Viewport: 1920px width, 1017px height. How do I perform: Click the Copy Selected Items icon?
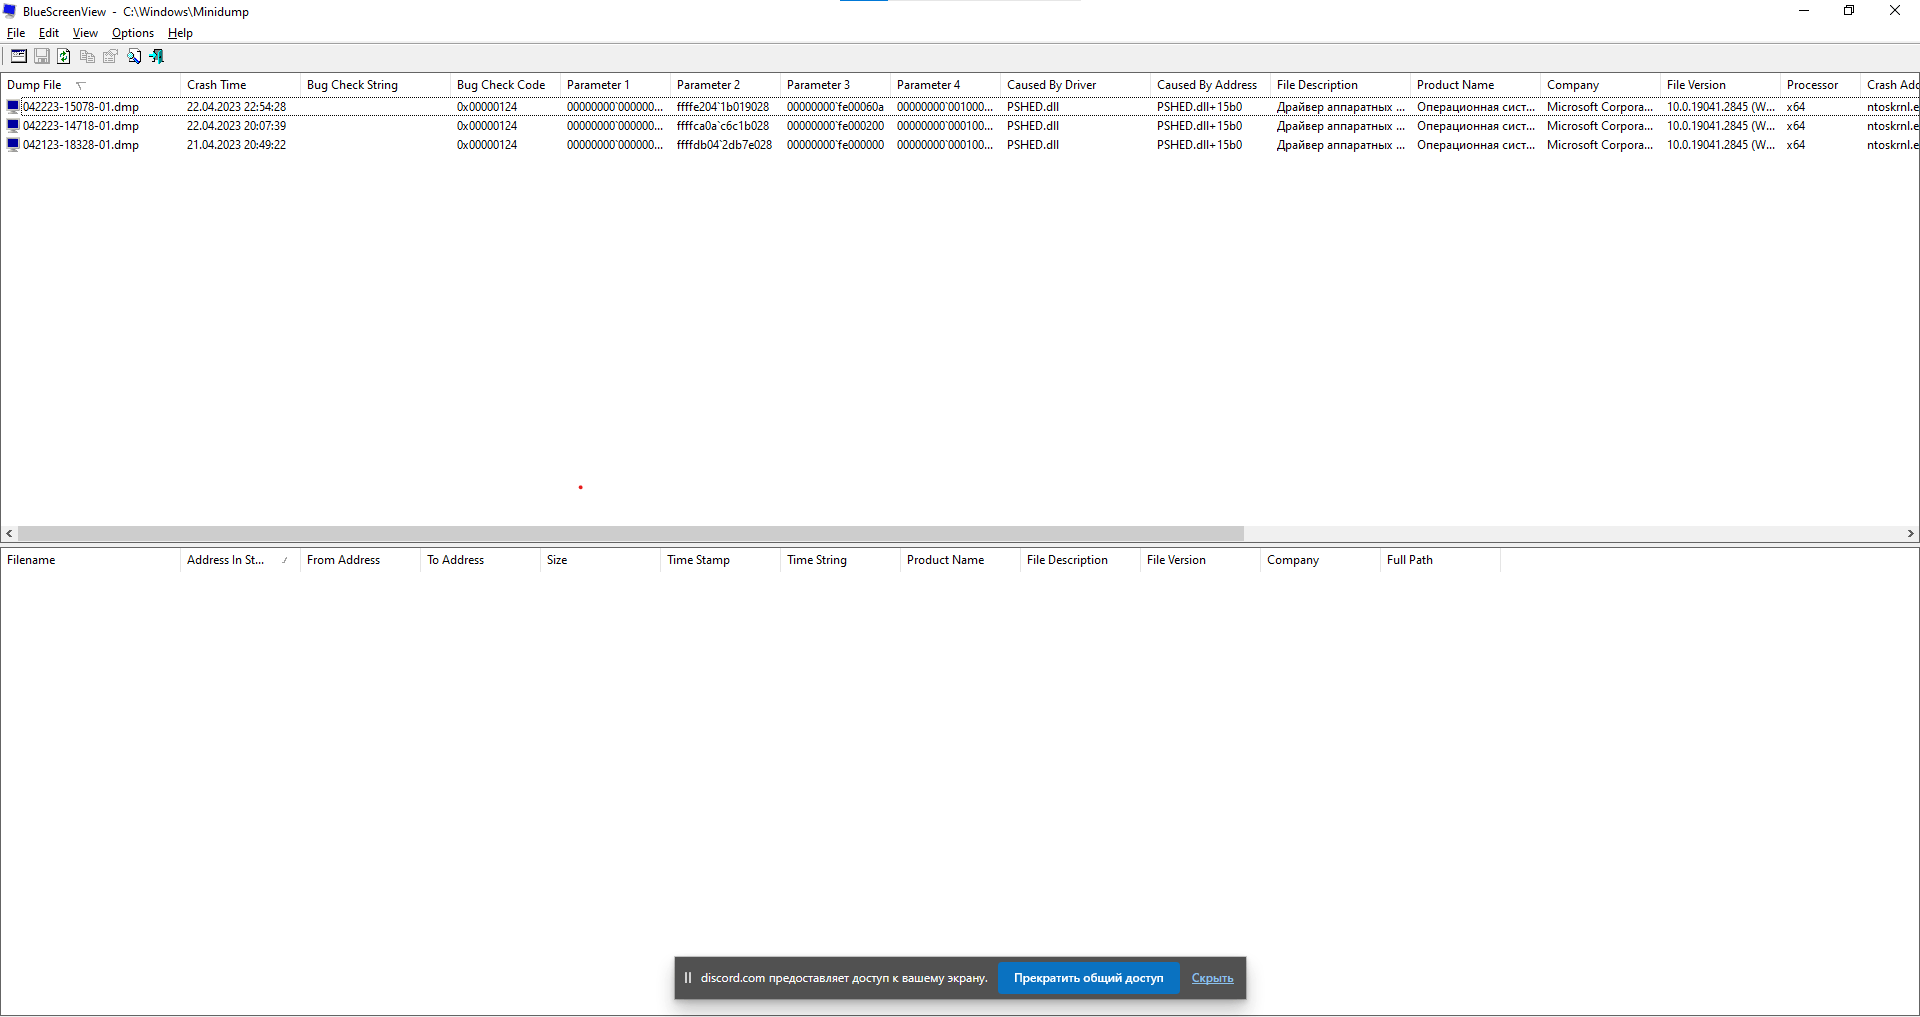pyautogui.click(x=87, y=57)
